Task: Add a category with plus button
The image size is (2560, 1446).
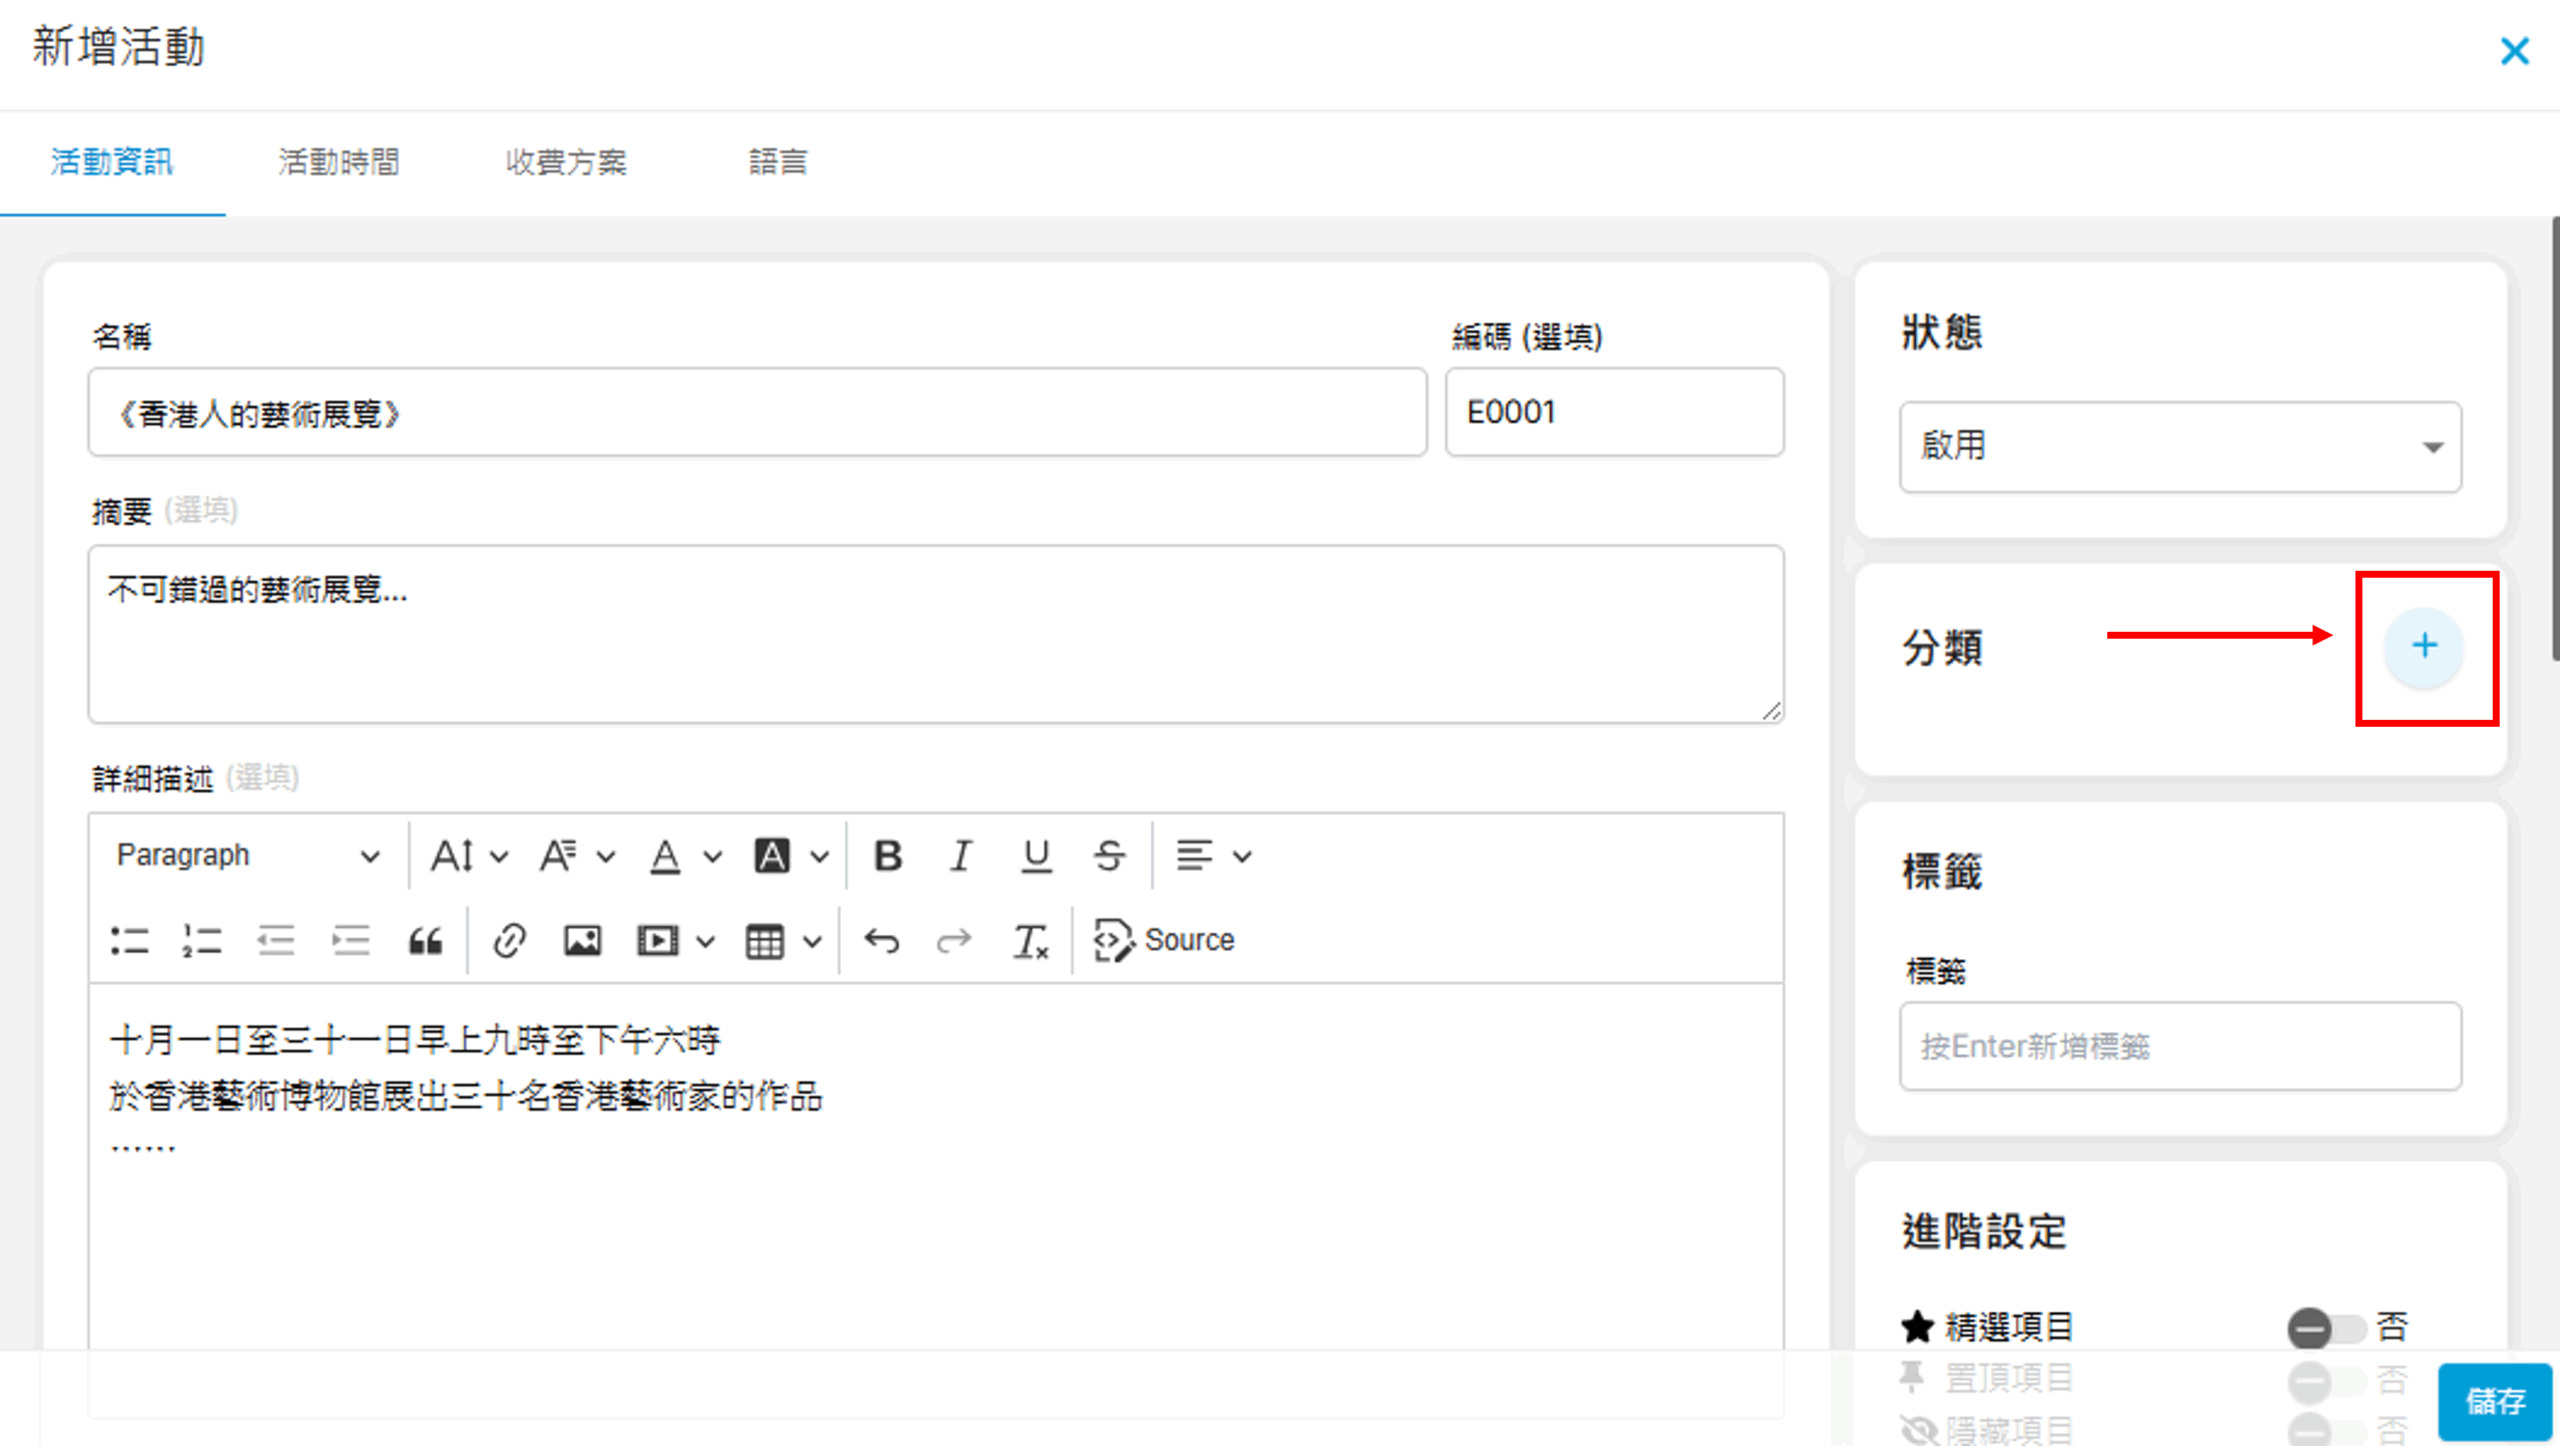Action: [x=2424, y=646]
